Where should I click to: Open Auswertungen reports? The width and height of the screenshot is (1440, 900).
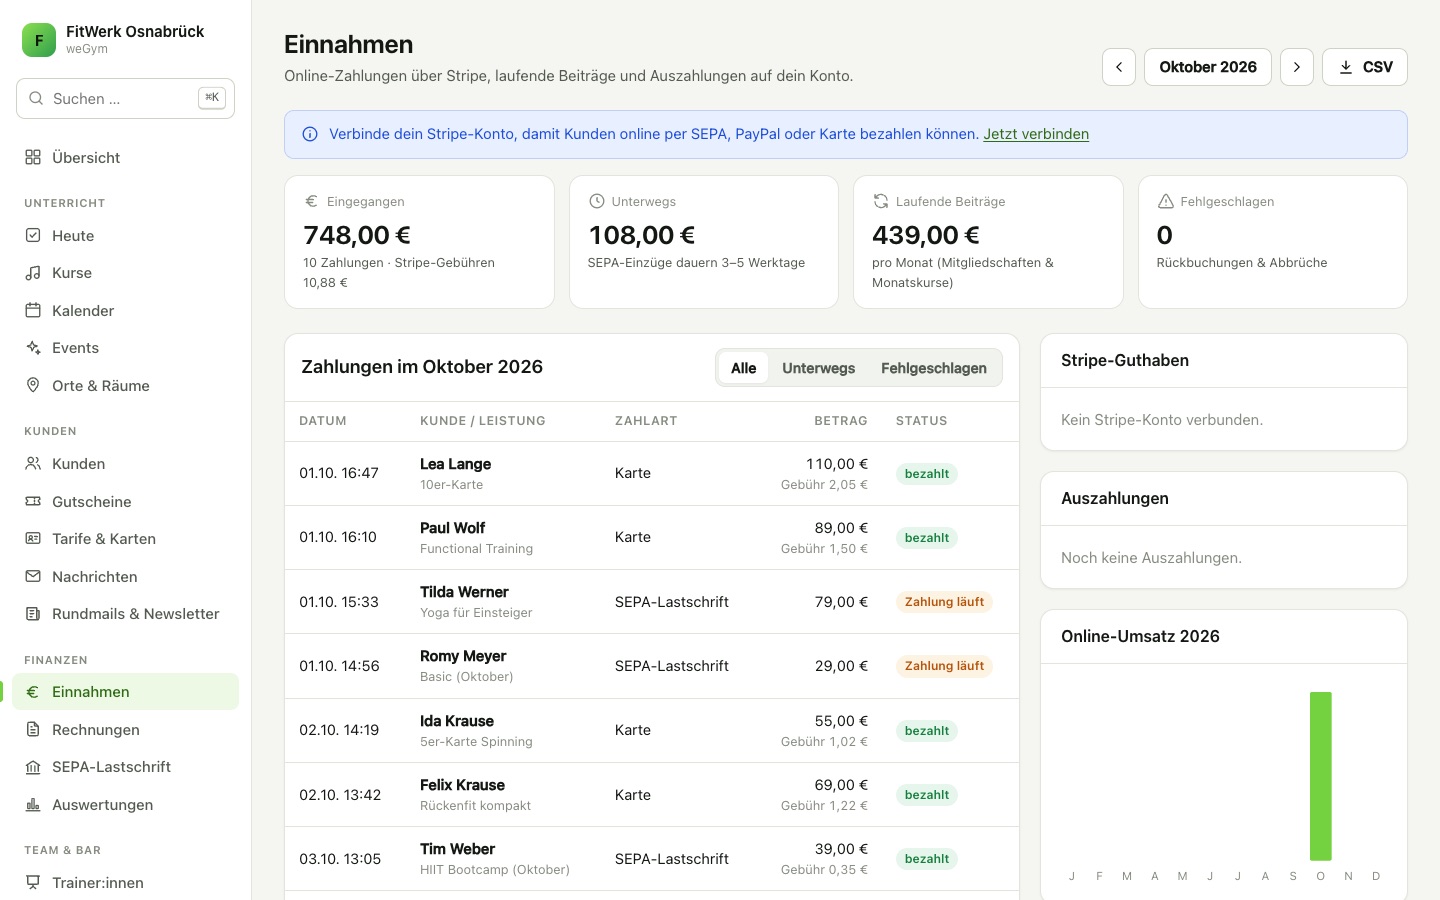125,805
